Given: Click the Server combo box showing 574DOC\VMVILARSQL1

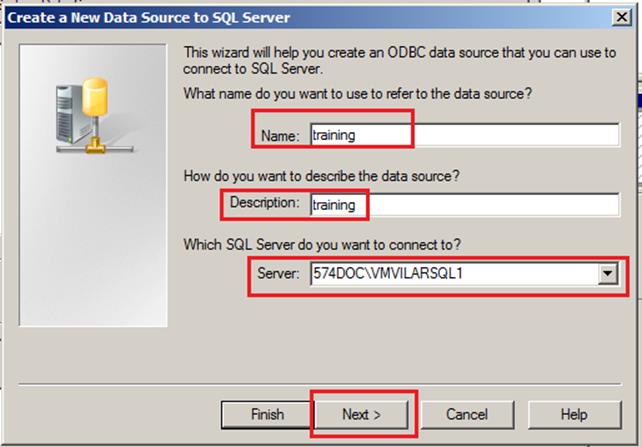Looking at the screenshot, I should pos(464,273).
